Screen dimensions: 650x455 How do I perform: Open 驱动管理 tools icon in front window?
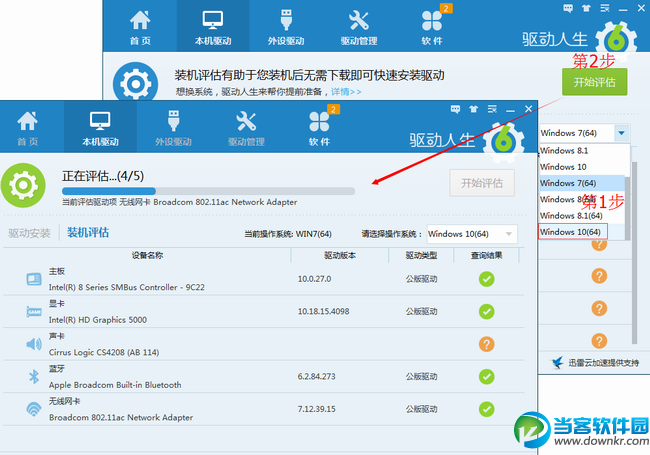pos(246,128)
